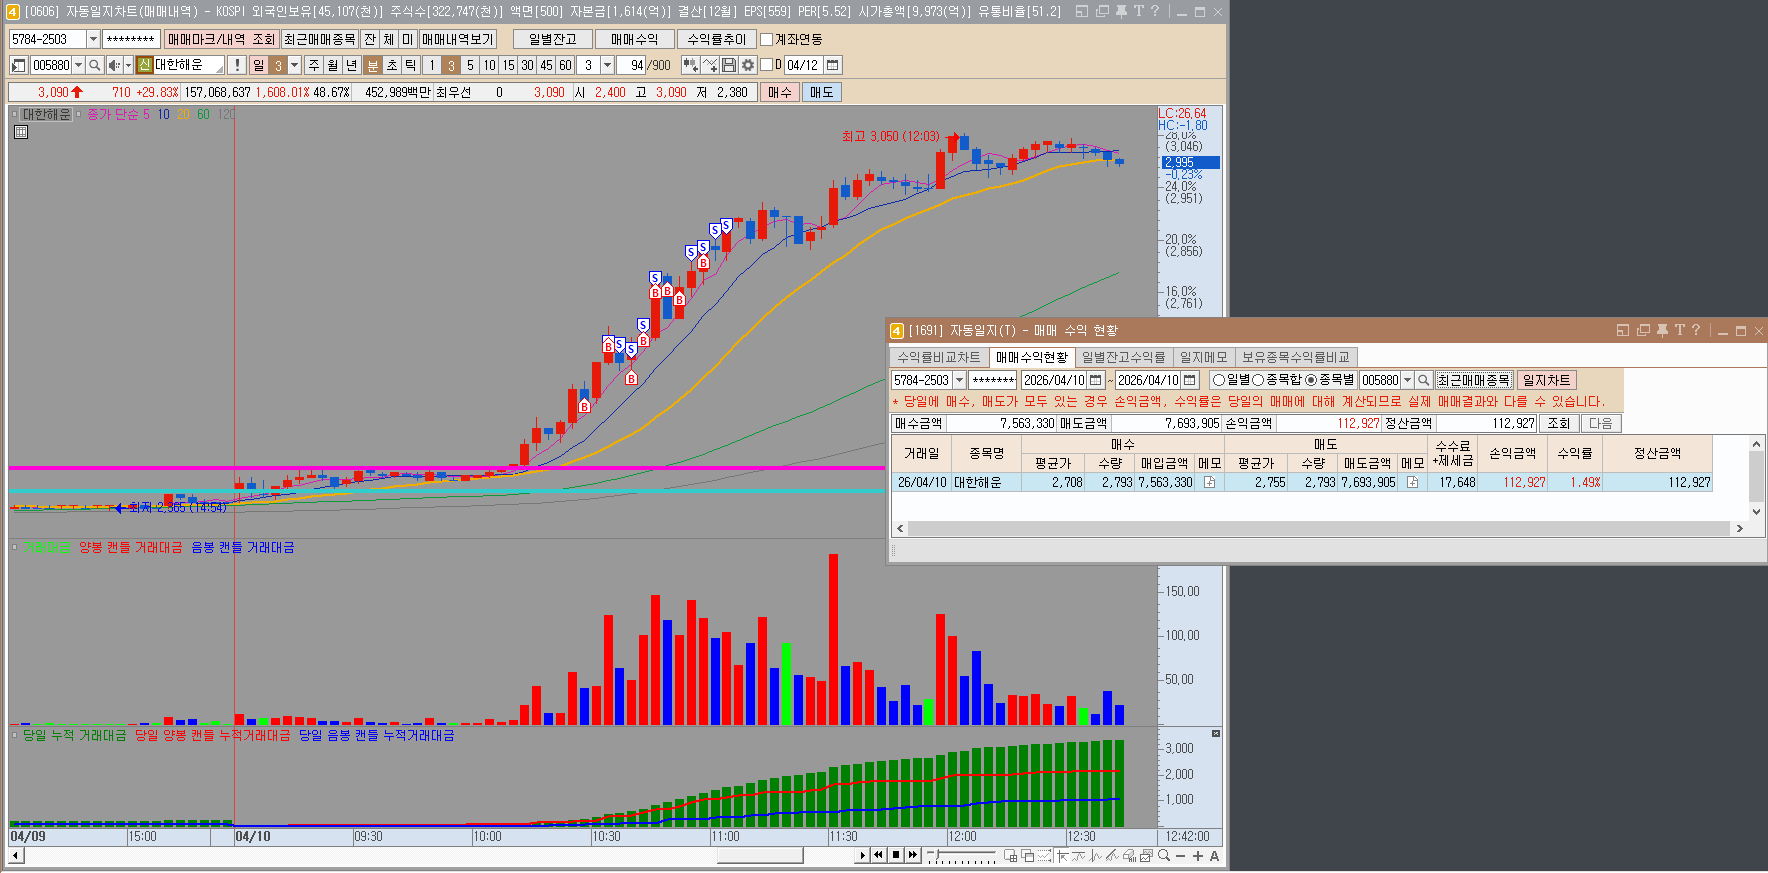Click the buy memo icon in 대한해운 row
The width and height of the screenshot is (1768, 873).
coord(1209,482)
